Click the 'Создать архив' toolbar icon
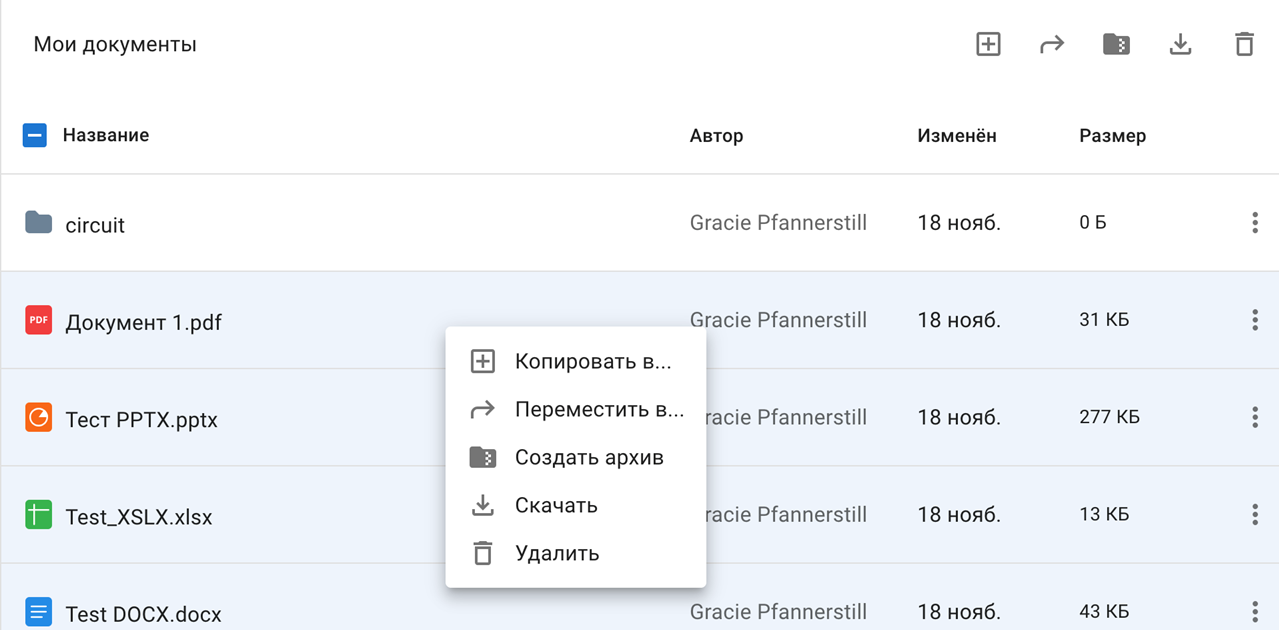1279x630 pixels. pos(1115,44)
